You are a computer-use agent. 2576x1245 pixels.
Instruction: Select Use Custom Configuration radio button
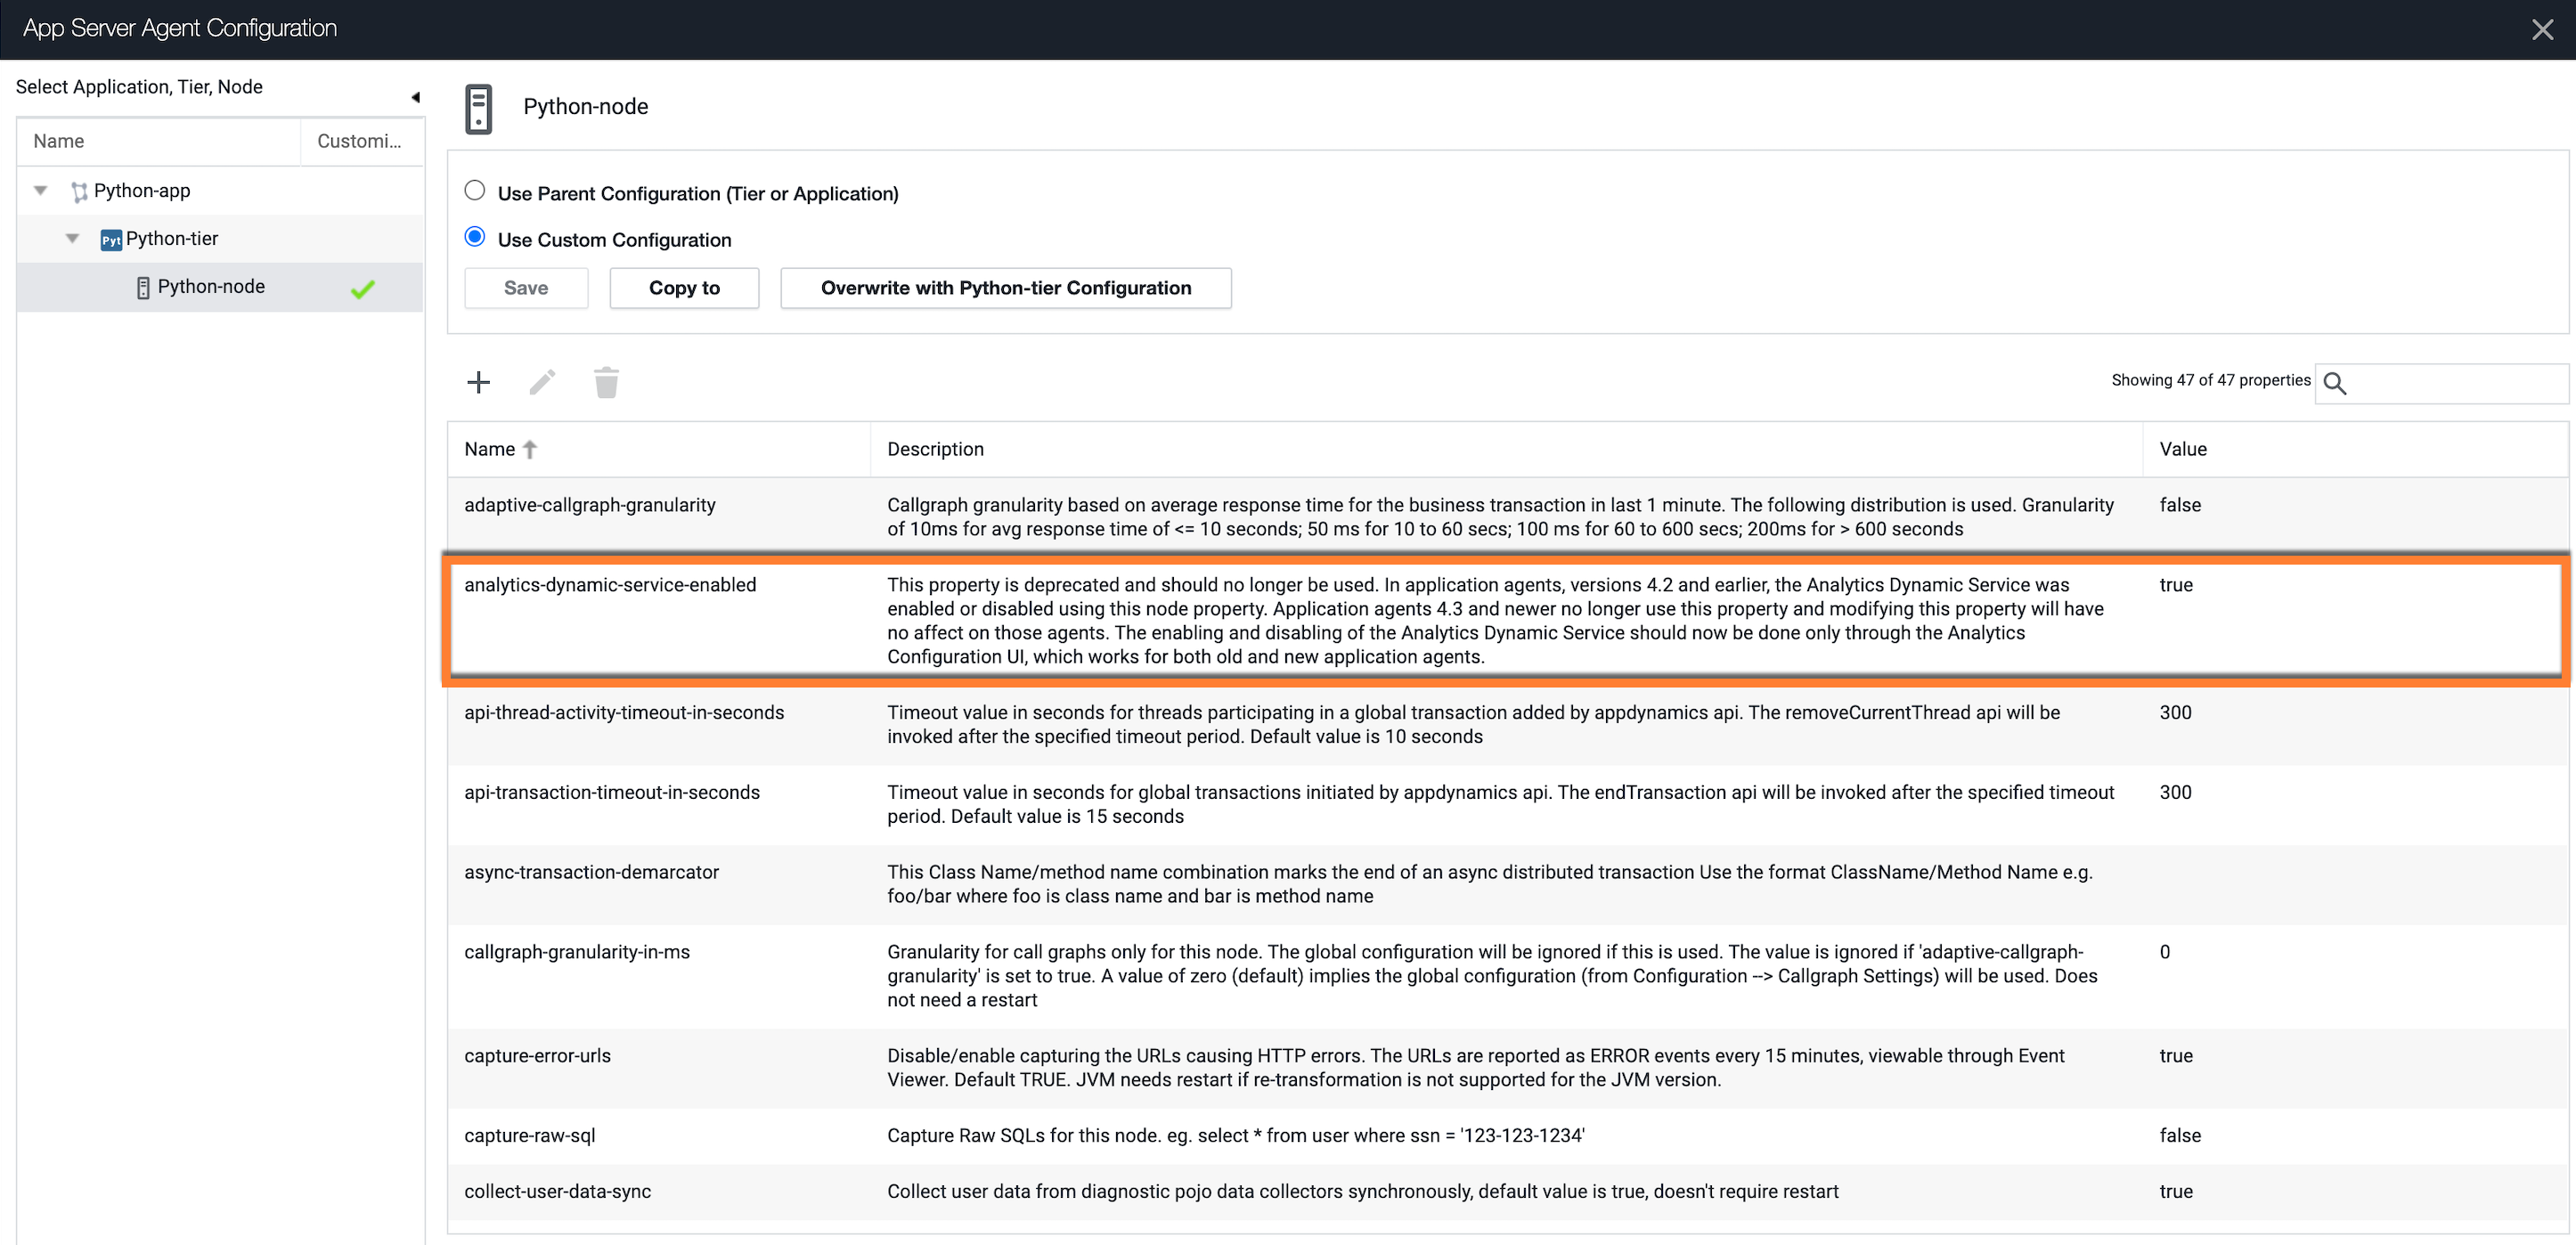coord(475,237)
